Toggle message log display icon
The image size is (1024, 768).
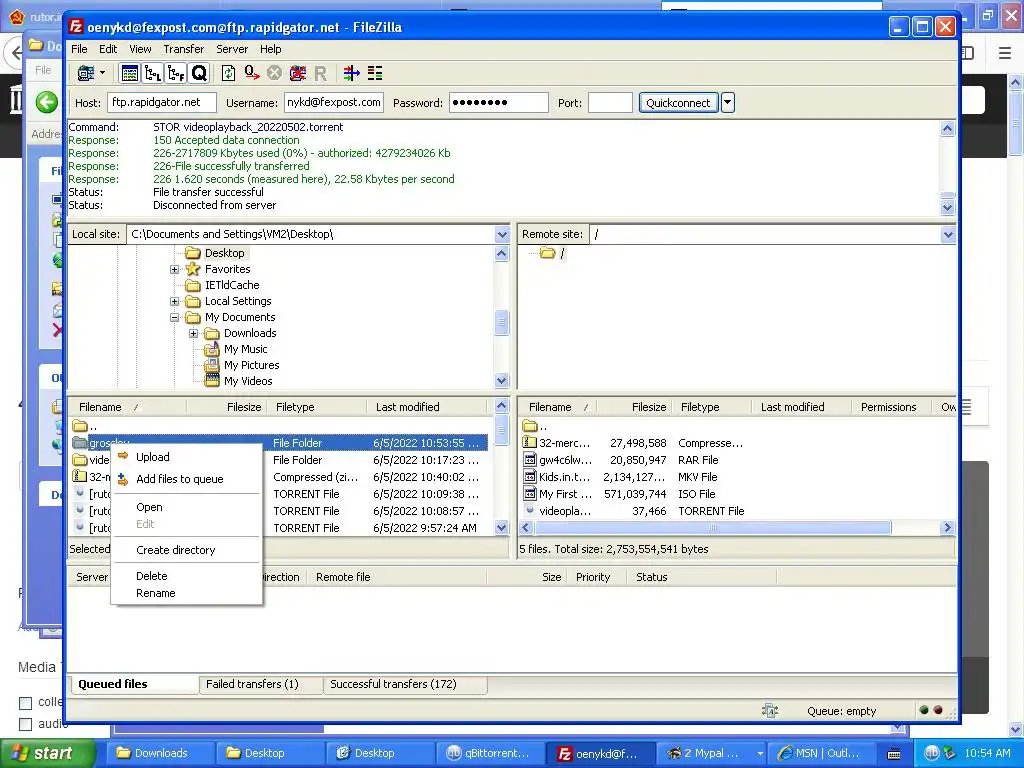tap(130, 73)
